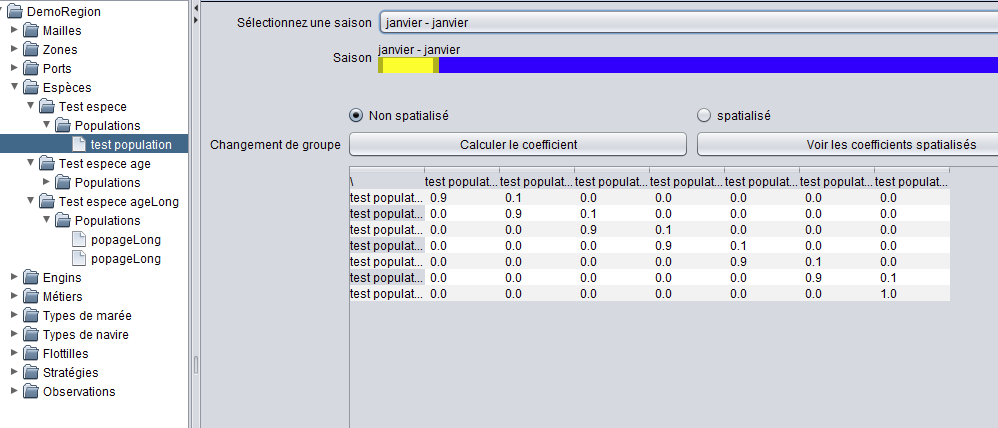Click the table cell containing 1.0
This screenshot has width=998, height=428.
(x=912, y=294)
